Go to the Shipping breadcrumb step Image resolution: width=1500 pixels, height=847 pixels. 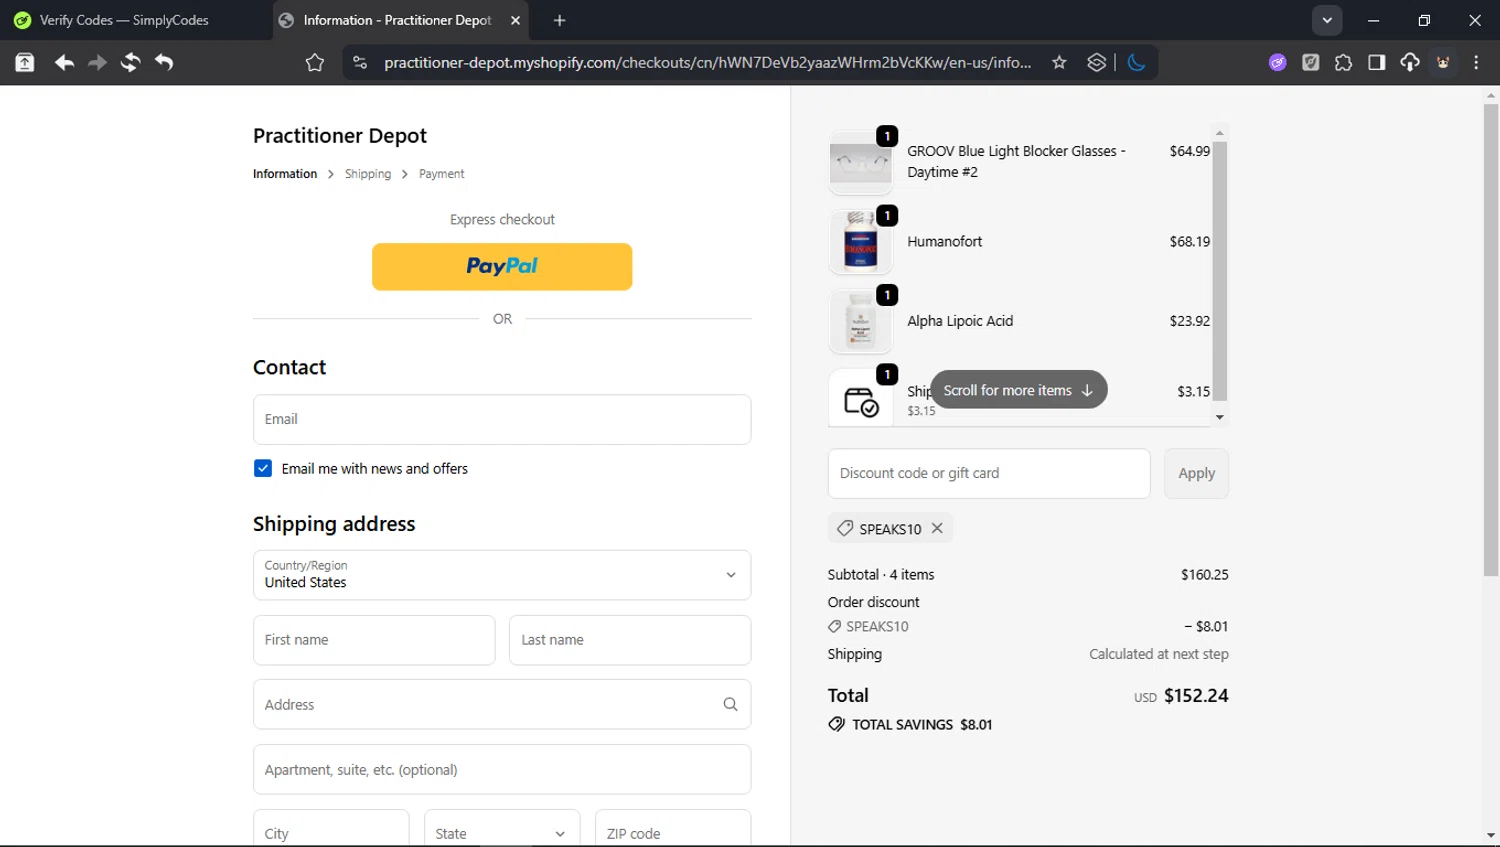point(368,174)
